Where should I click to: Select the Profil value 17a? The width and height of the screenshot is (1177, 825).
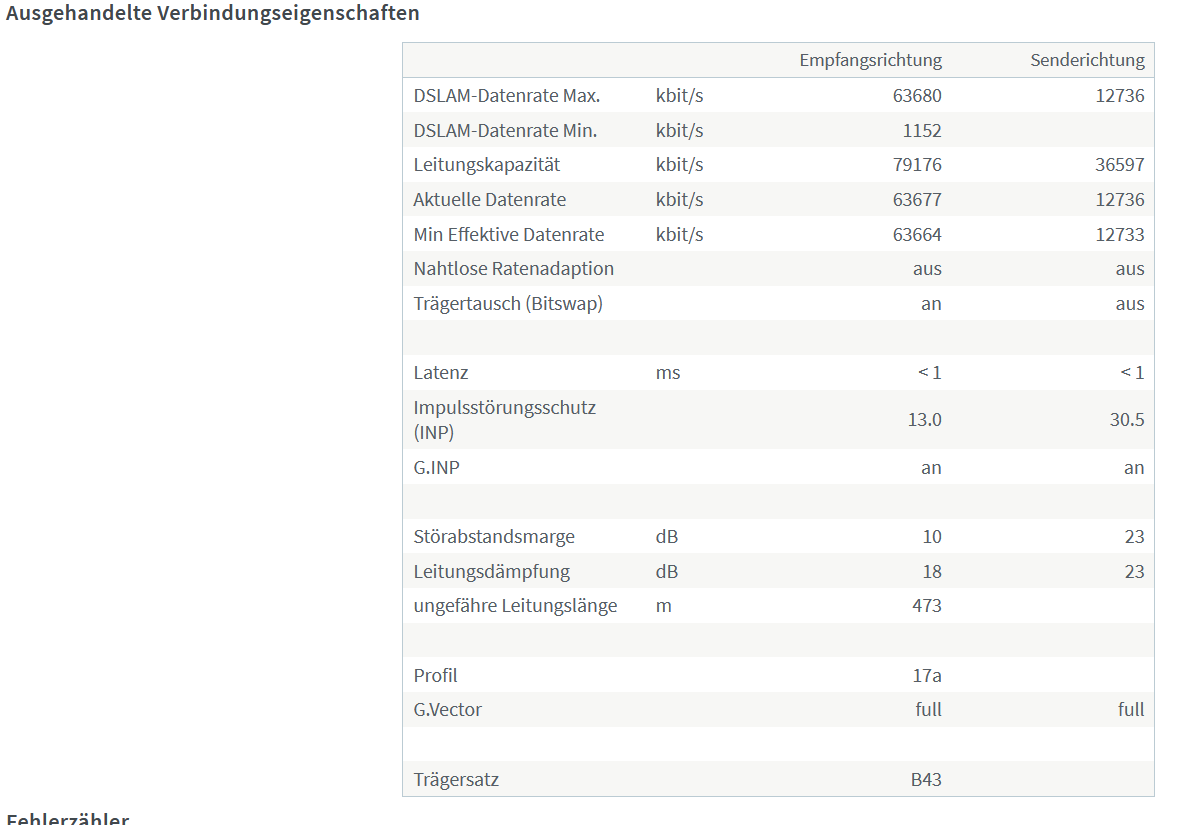(927, 676)
